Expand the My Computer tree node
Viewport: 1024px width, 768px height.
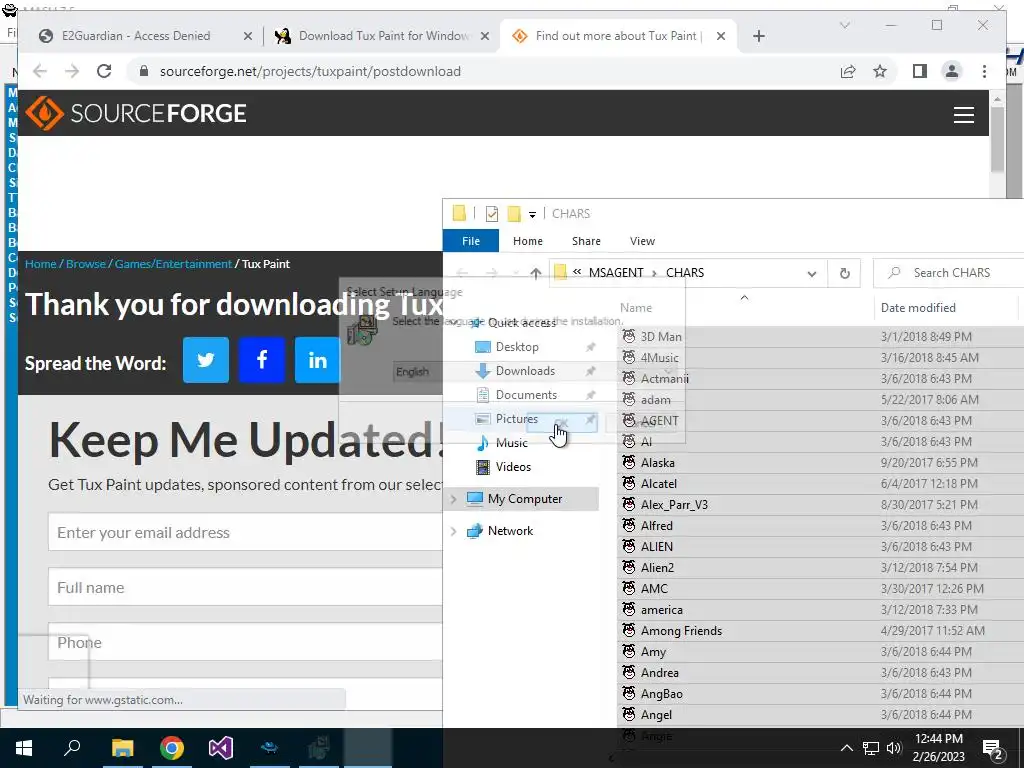pos(453,499)
